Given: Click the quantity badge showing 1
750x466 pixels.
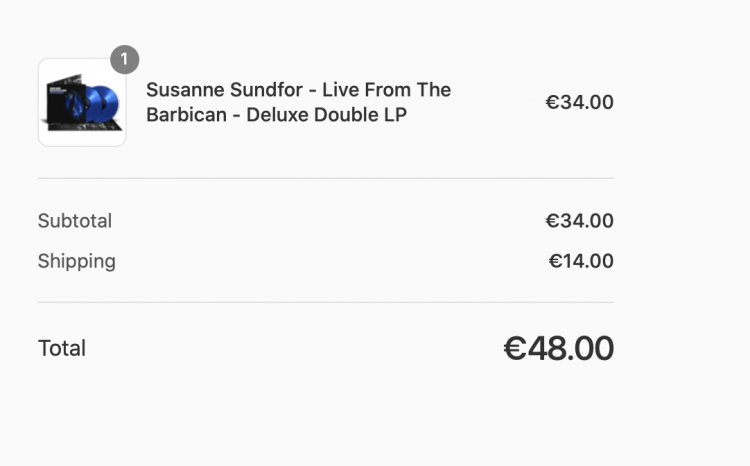Looking at the screenshot, I should [124, 59].
